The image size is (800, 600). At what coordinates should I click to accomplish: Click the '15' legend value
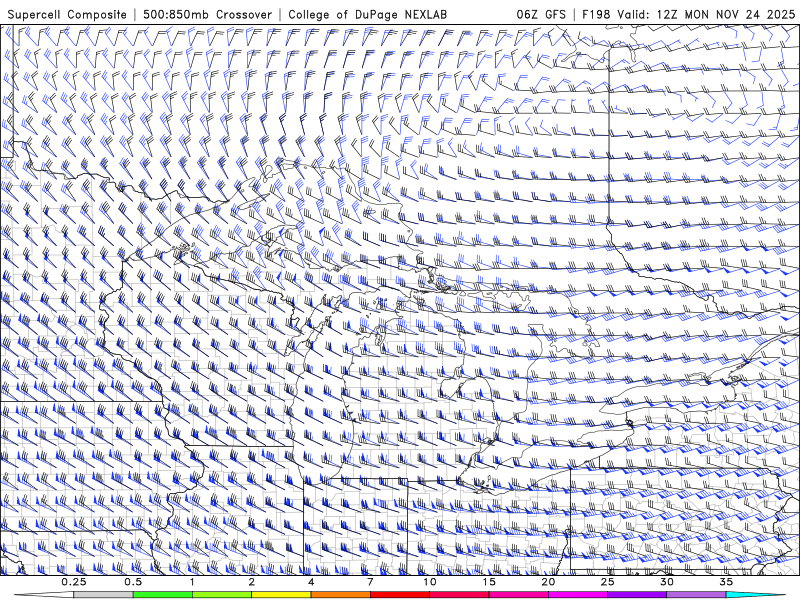pos(489,582)
